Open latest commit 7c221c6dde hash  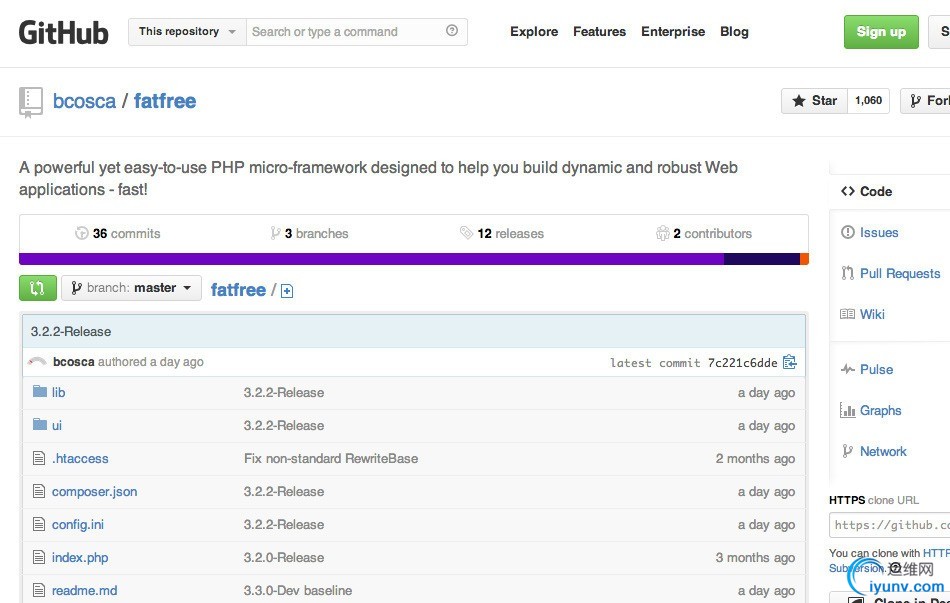(x=742, y=362)
